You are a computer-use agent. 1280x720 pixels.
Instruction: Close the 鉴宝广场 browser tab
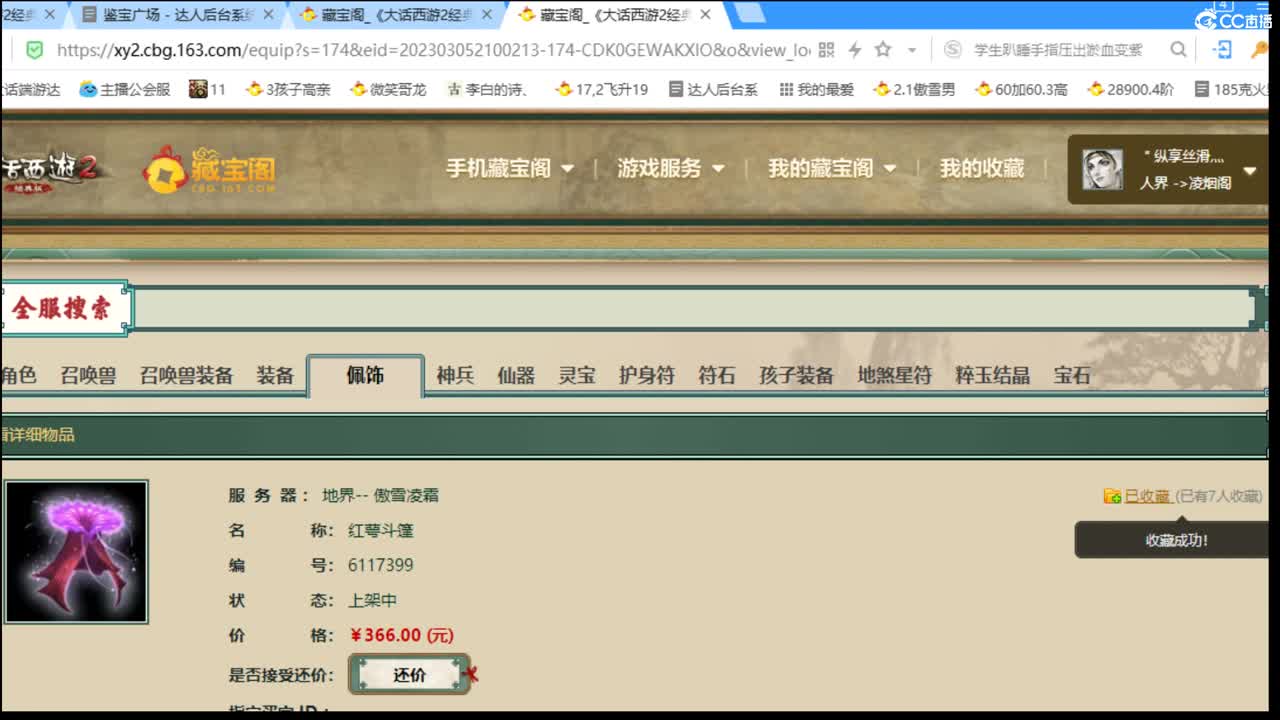pyautogui.click(x=268, y=15)
